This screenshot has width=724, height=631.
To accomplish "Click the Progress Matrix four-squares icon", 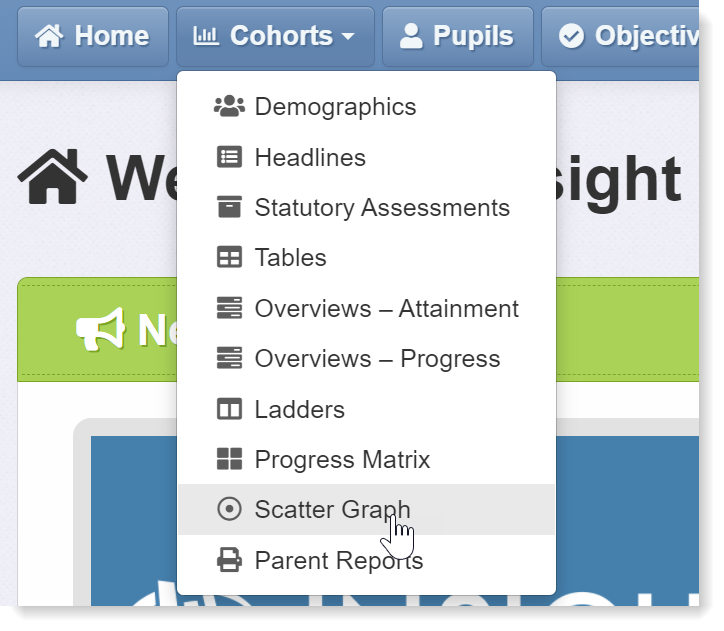I will [229, 459].
